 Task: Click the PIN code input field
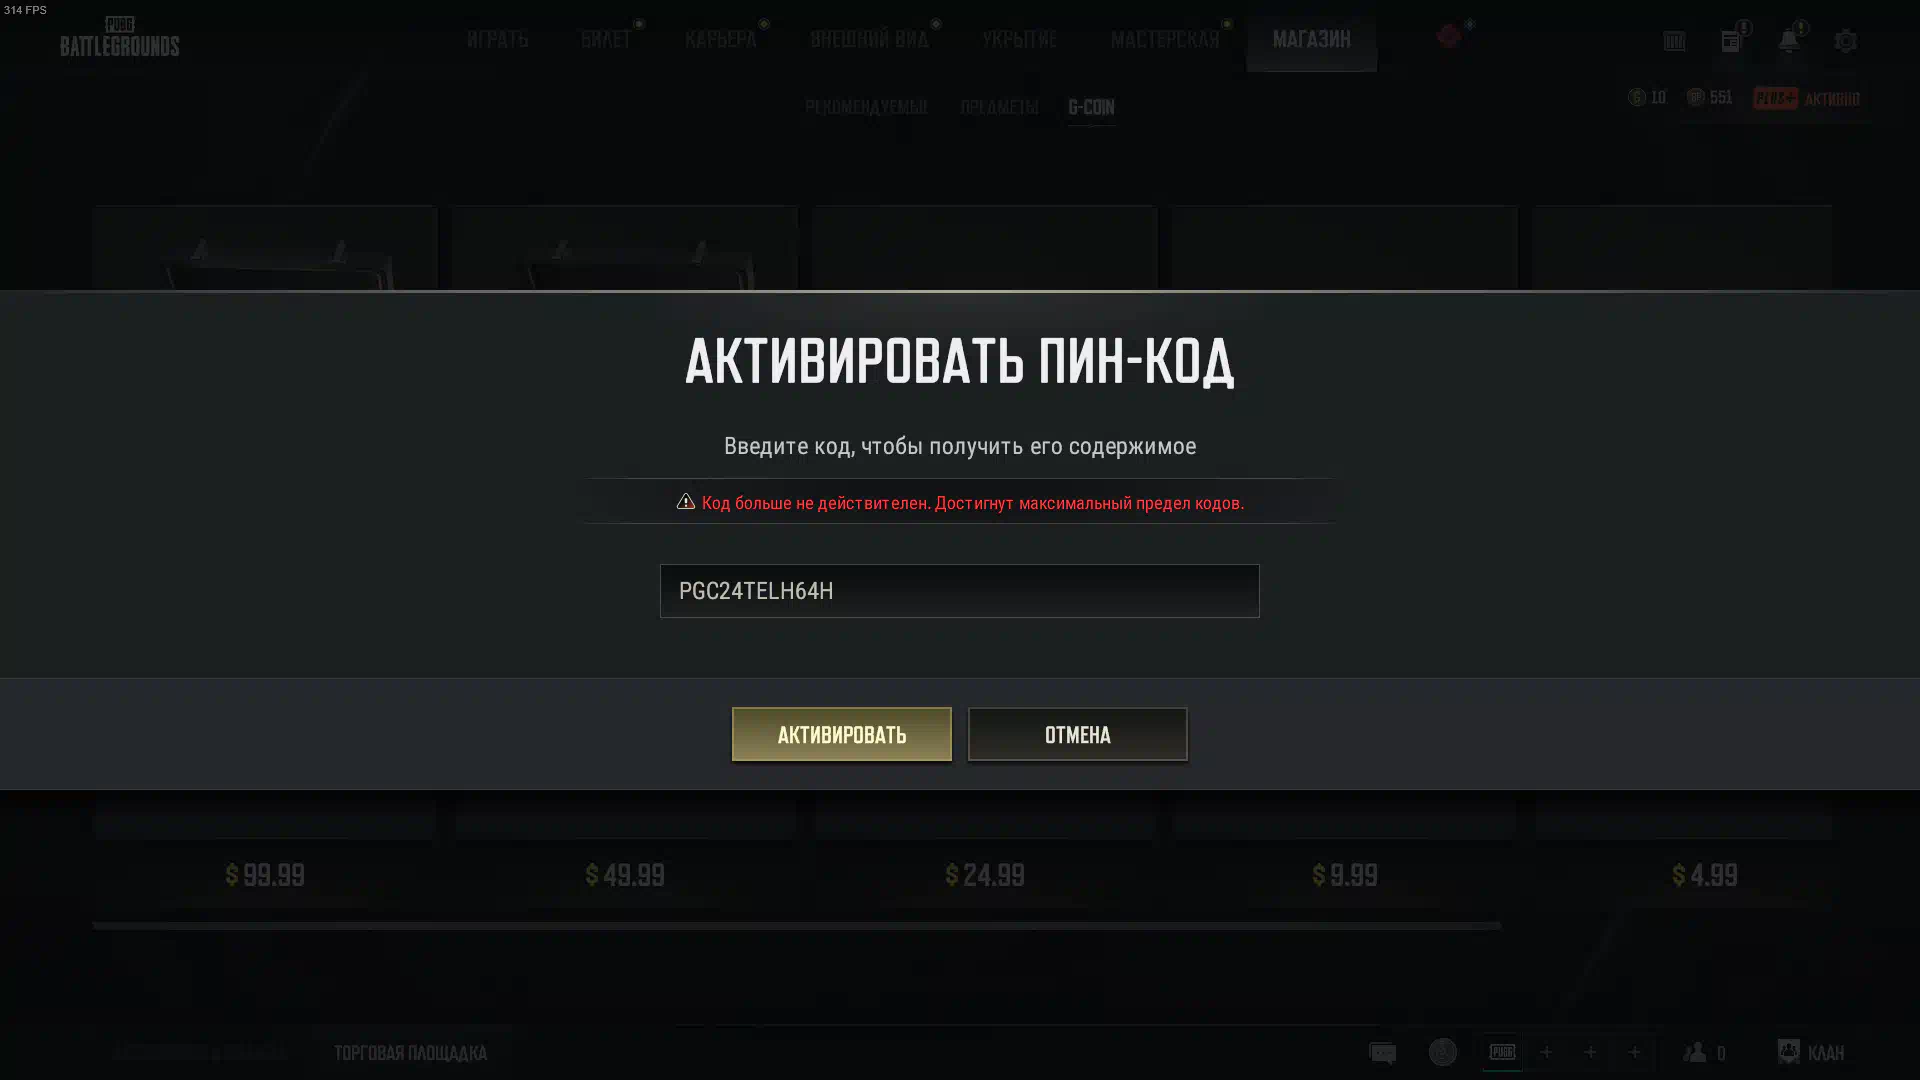click(x=959, y=591)
